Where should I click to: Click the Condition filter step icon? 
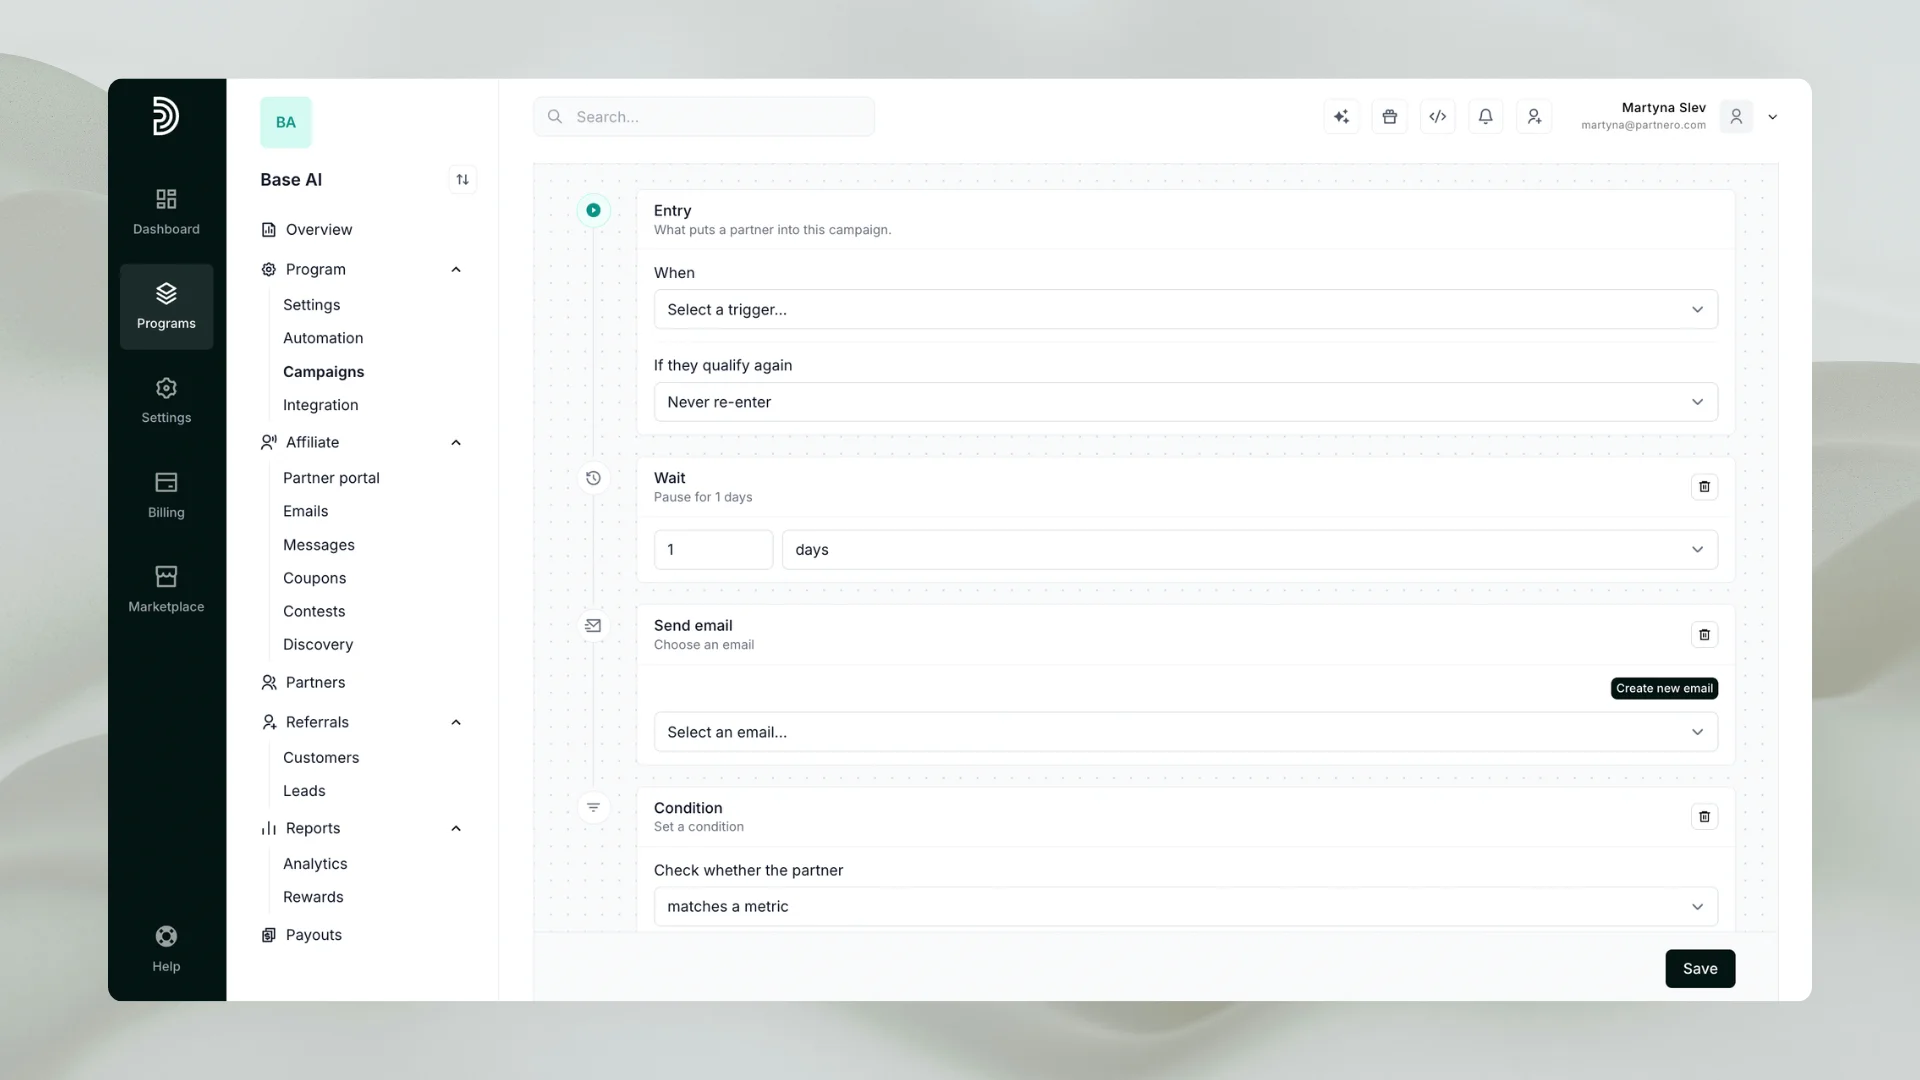(593, 808)
